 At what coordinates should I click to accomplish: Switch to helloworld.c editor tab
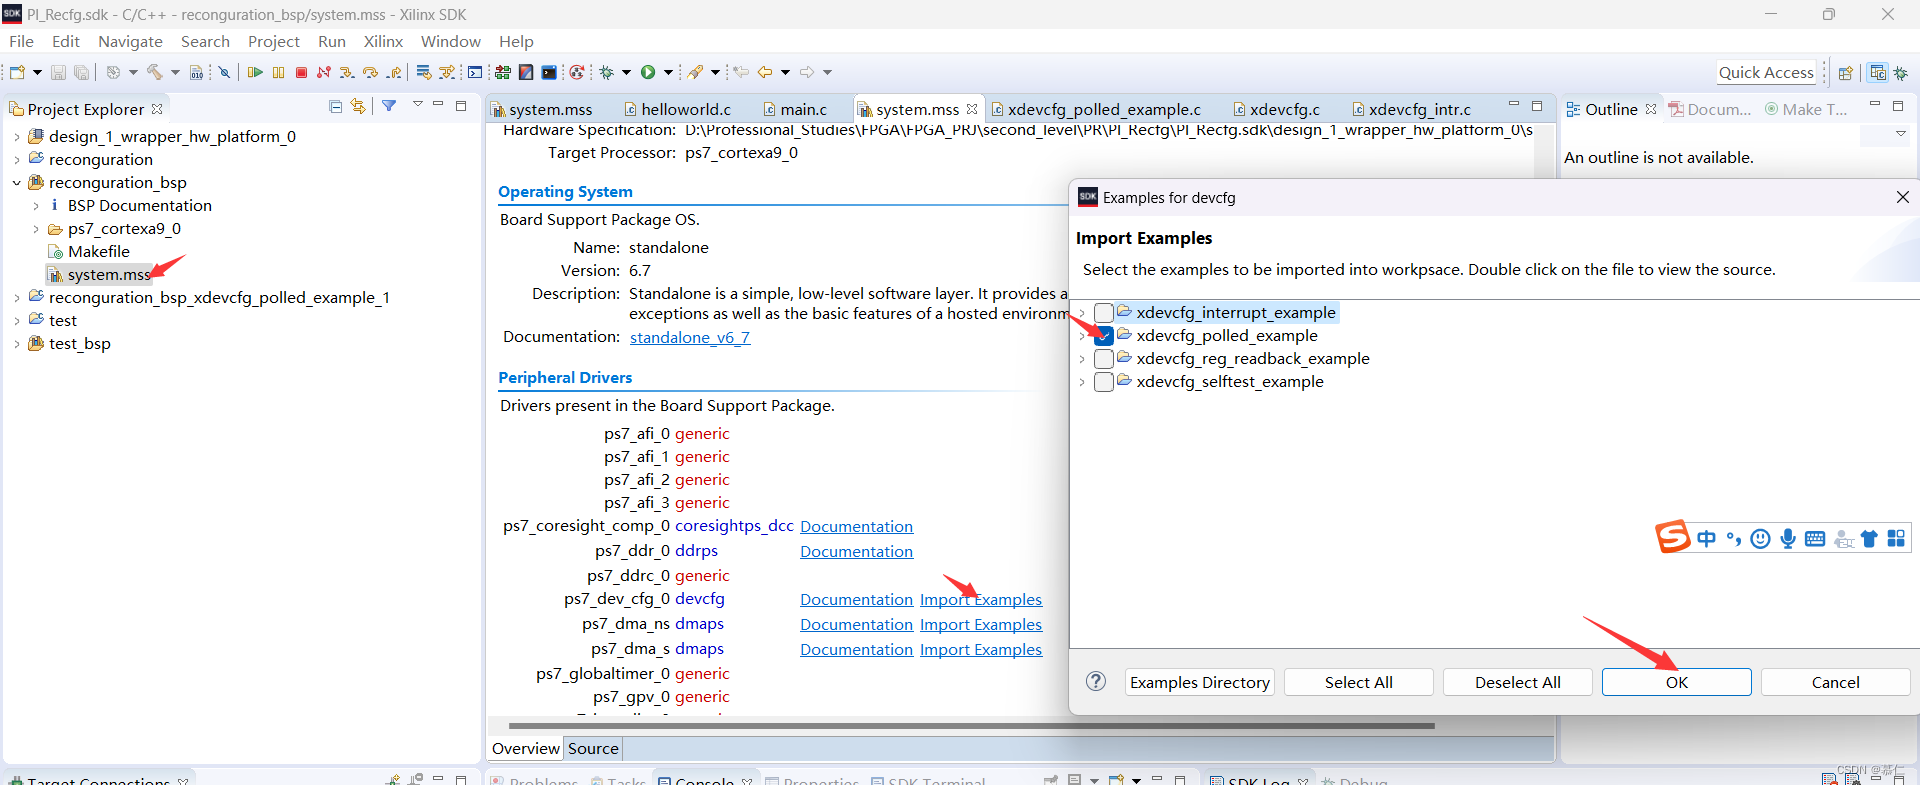(x=677, y=109)
